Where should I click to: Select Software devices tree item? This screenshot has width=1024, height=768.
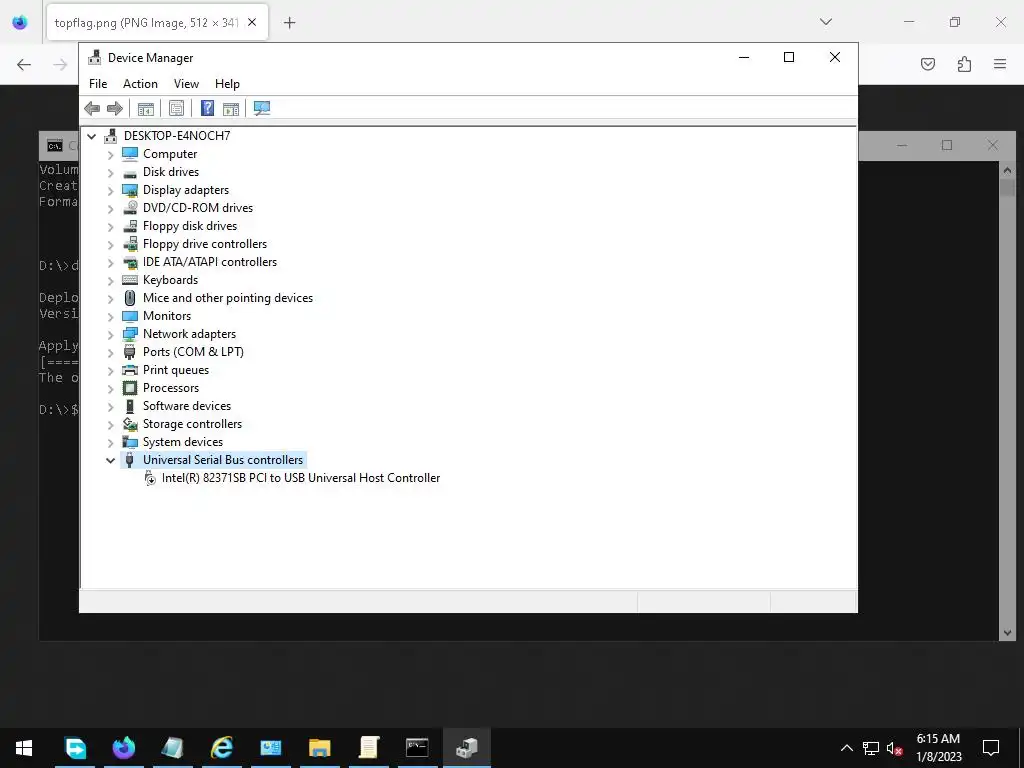tap(187, 406)
